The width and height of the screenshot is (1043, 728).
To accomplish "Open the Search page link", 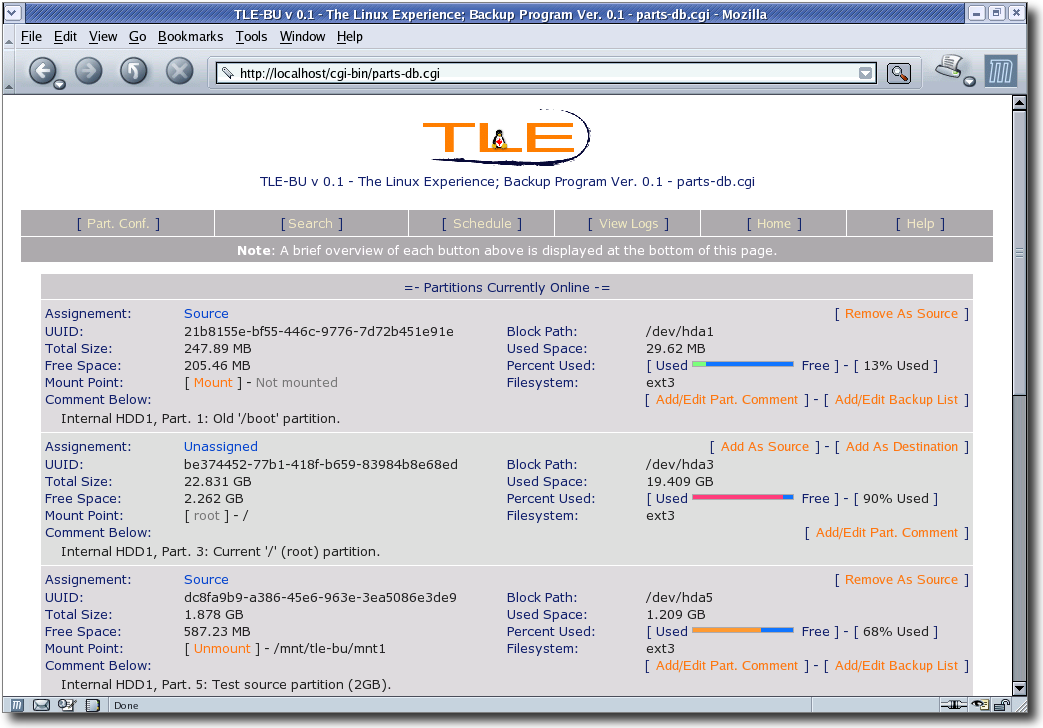I will [x=311, y=224].
